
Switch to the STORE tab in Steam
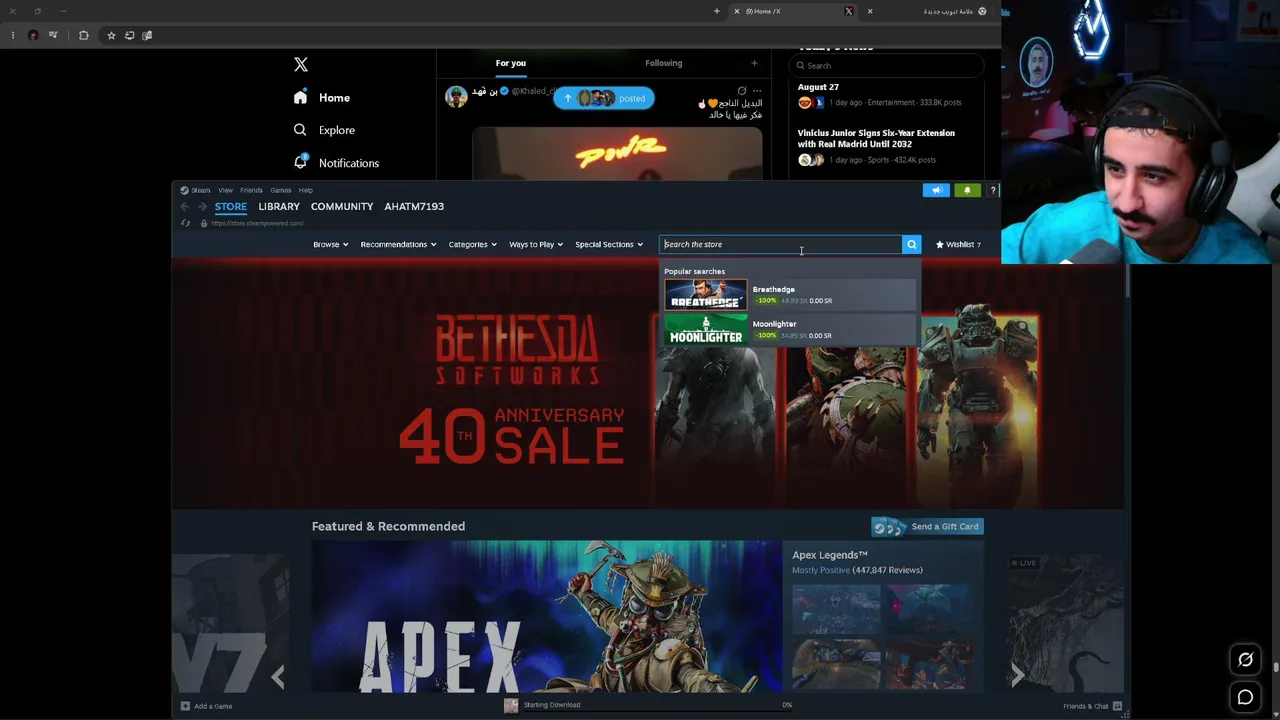tap(230, 206)
